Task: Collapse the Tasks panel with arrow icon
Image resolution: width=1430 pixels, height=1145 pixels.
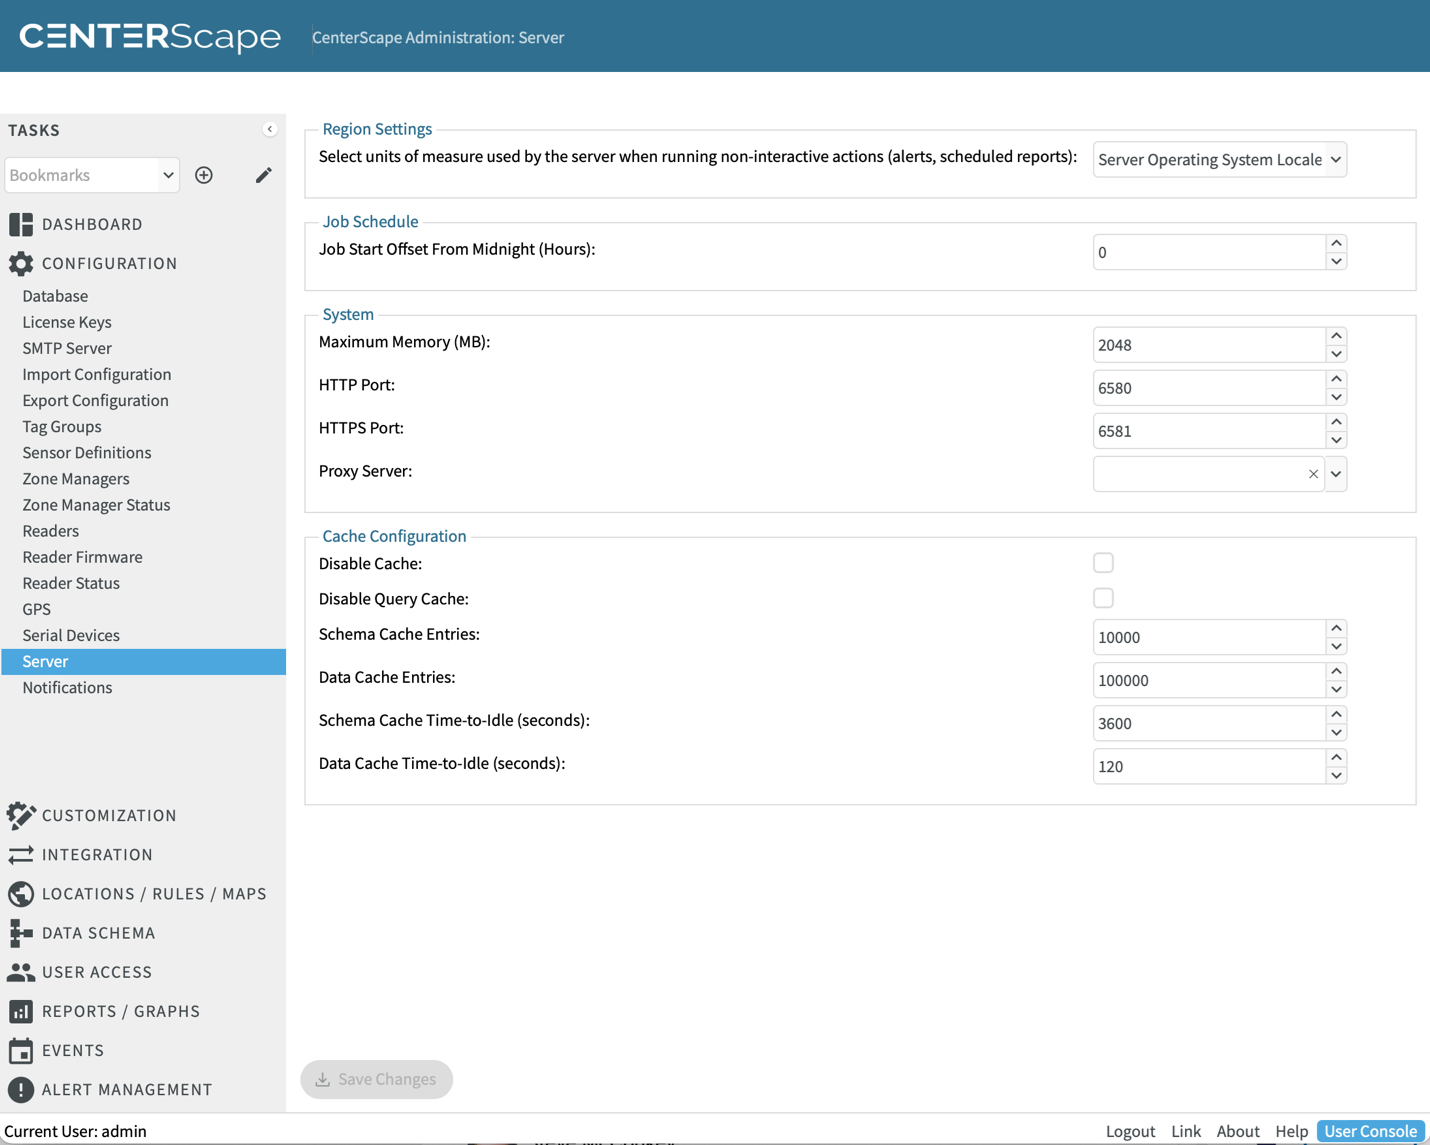Action: click(269, 129)
